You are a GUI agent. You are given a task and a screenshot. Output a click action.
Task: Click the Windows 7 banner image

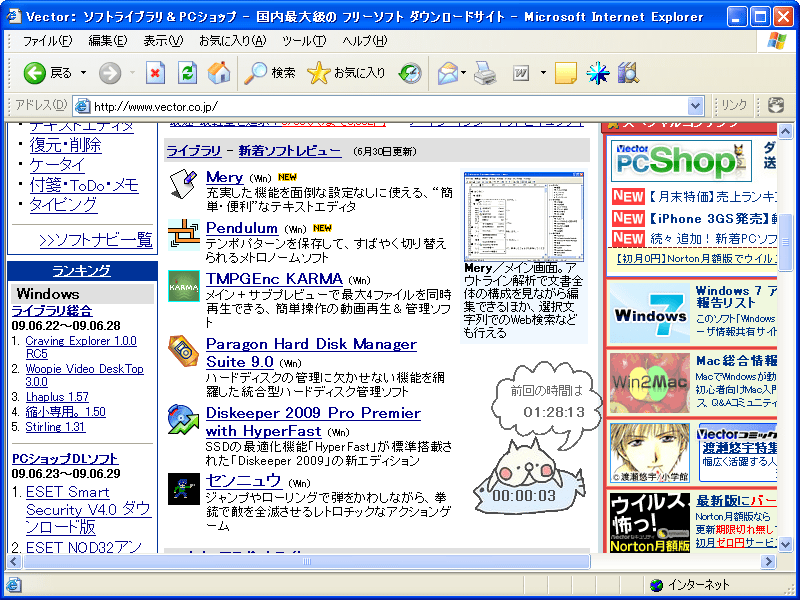tap(649, 314)
